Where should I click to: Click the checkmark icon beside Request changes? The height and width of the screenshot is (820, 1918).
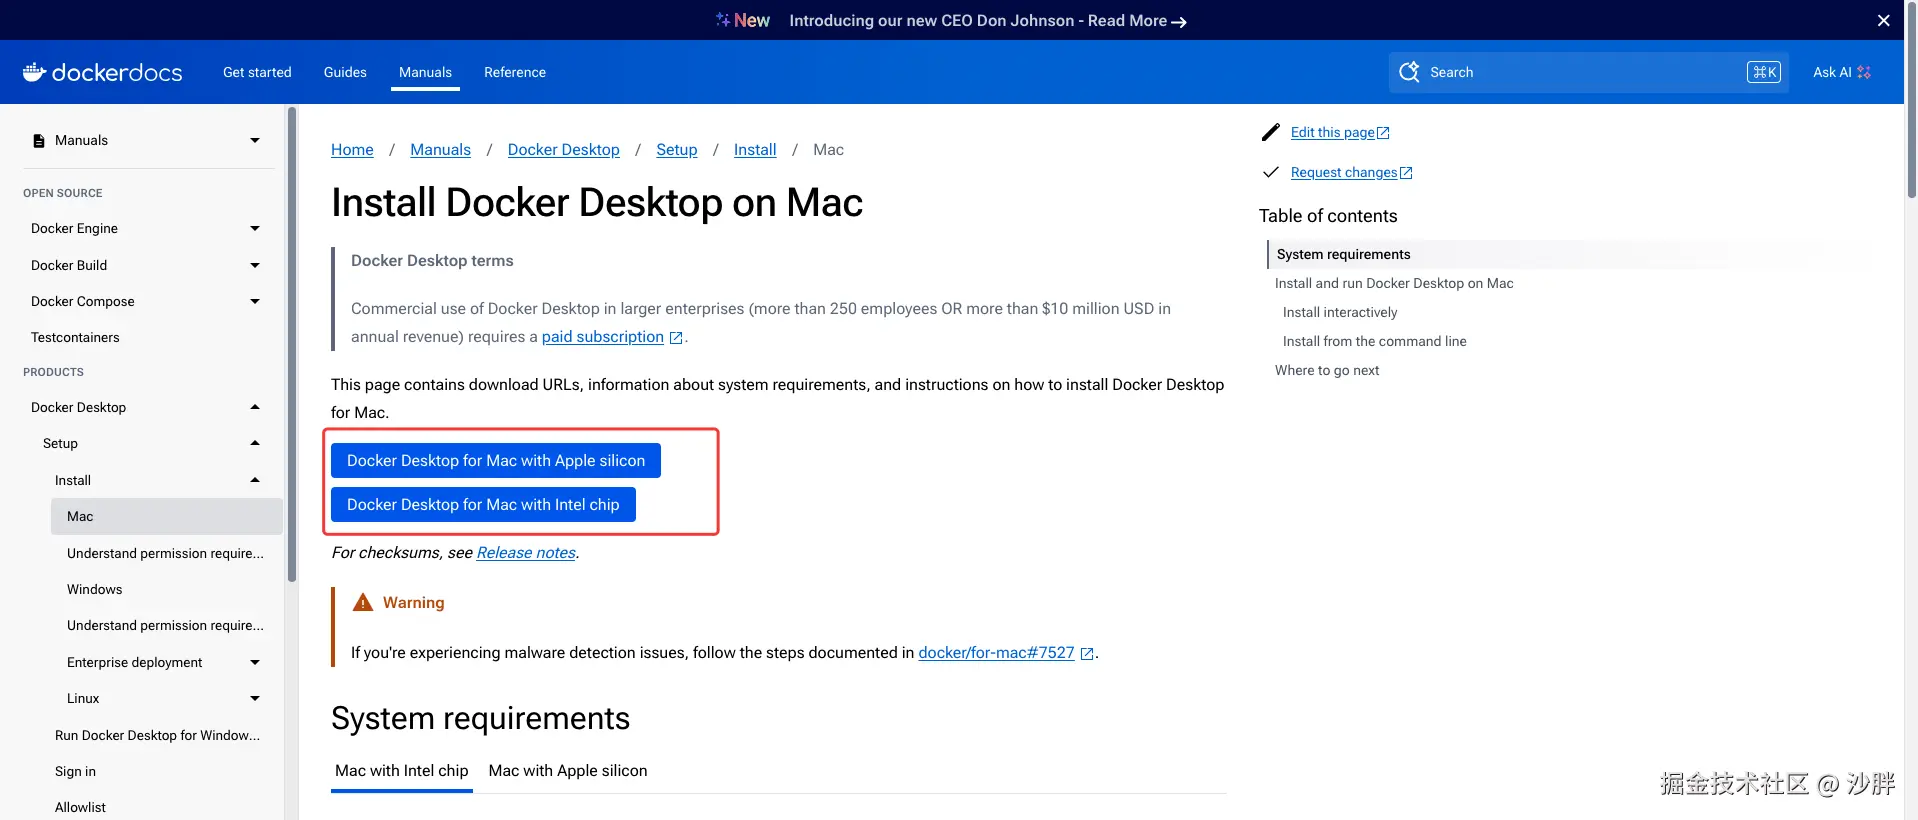(1271, 172)
